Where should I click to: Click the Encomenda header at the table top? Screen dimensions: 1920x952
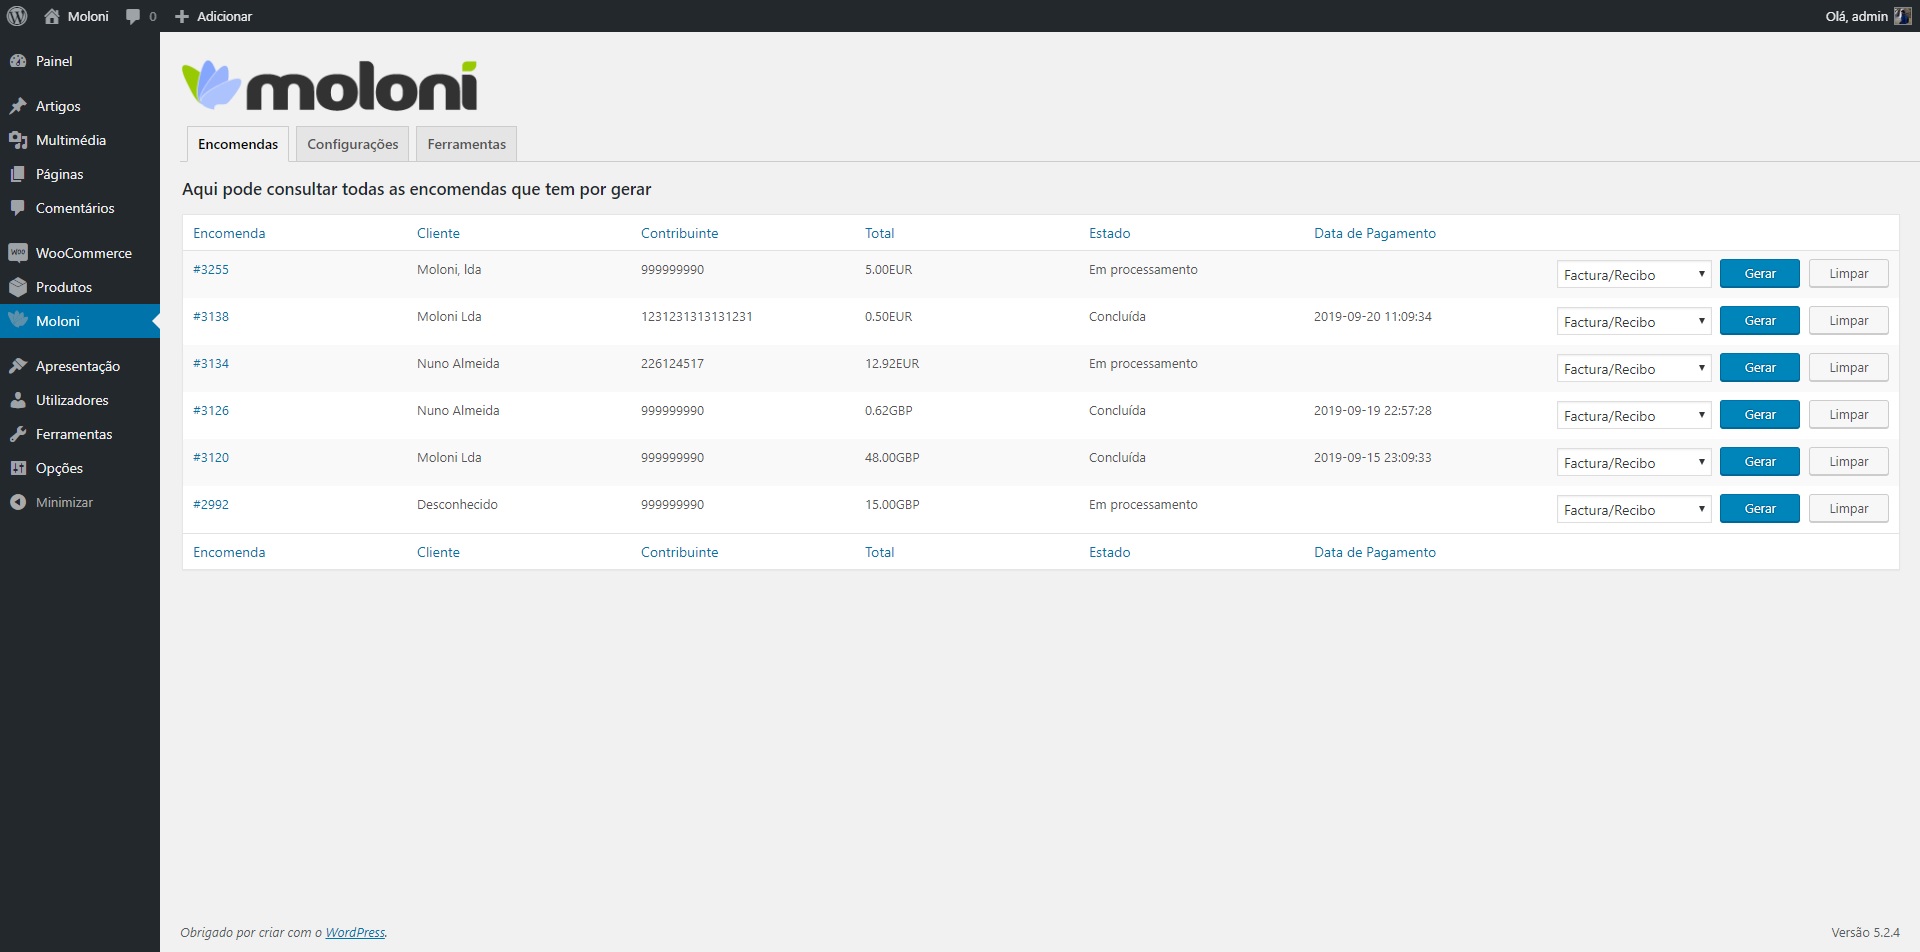[229, 233]
